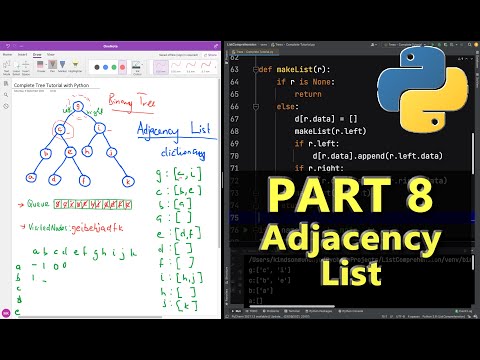Click the OneNote horizontal scrollbar

(90, 317)
